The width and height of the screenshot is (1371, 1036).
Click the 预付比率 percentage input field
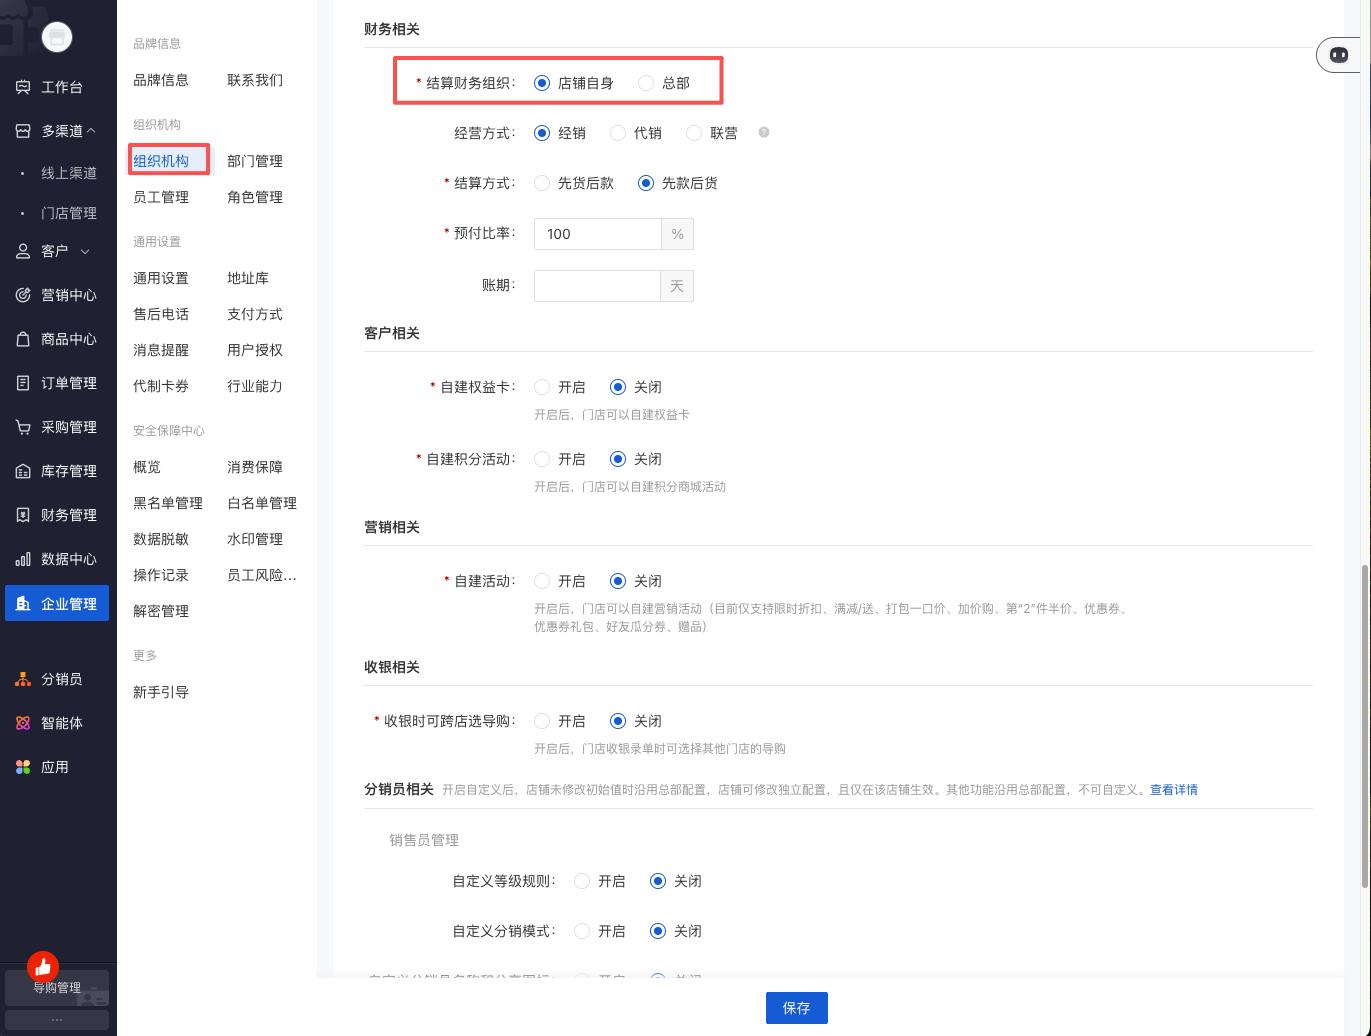(597, 234)
